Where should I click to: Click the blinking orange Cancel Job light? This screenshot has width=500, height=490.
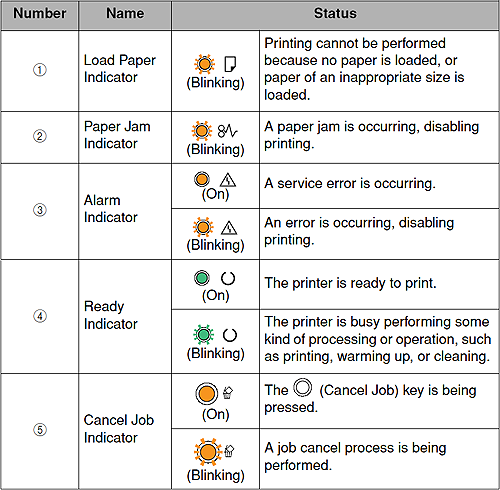tap(208, 452)
